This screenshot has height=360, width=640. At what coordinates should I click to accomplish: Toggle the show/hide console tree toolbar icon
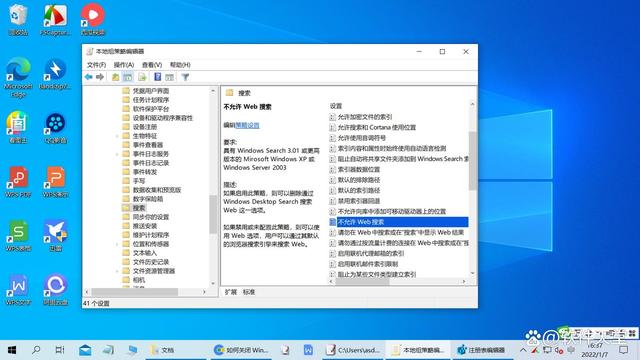pyautogui.click(x=128, y=77)
